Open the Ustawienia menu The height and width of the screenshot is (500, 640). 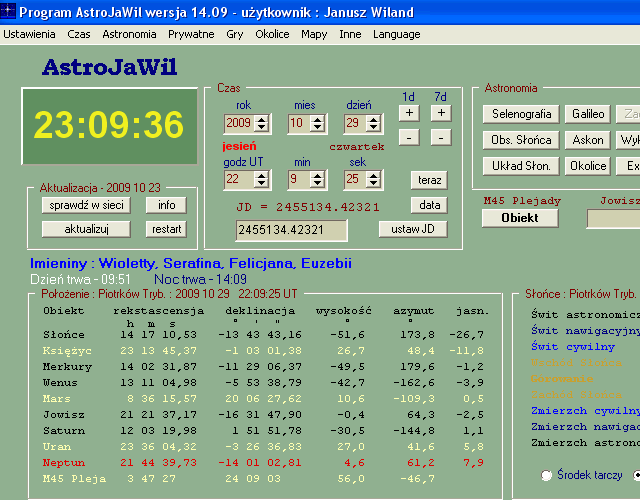[x=29, y=34]
